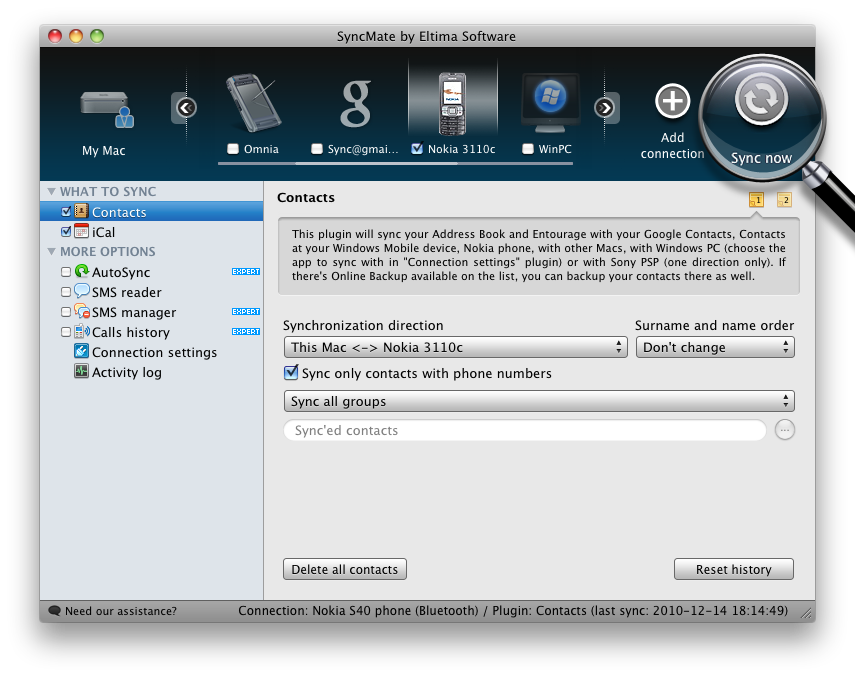The width and height of the screenshot is (855, 677).
Task: Click the connections list horizontal scrollbar
Action: coord(395,162)
